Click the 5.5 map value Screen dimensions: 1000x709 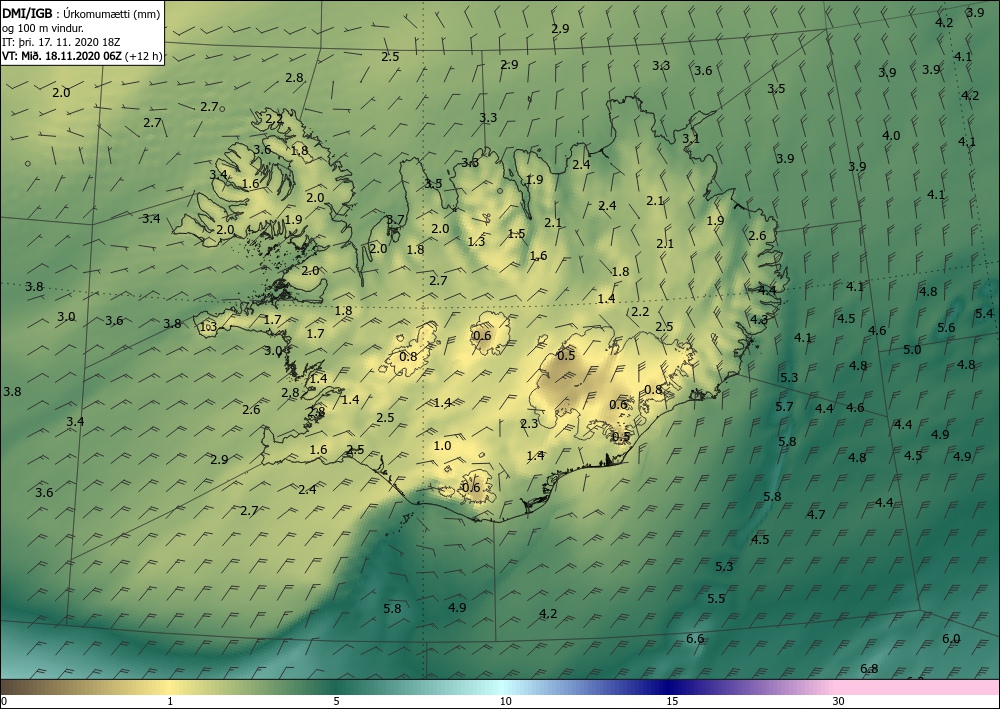(716, 598)
